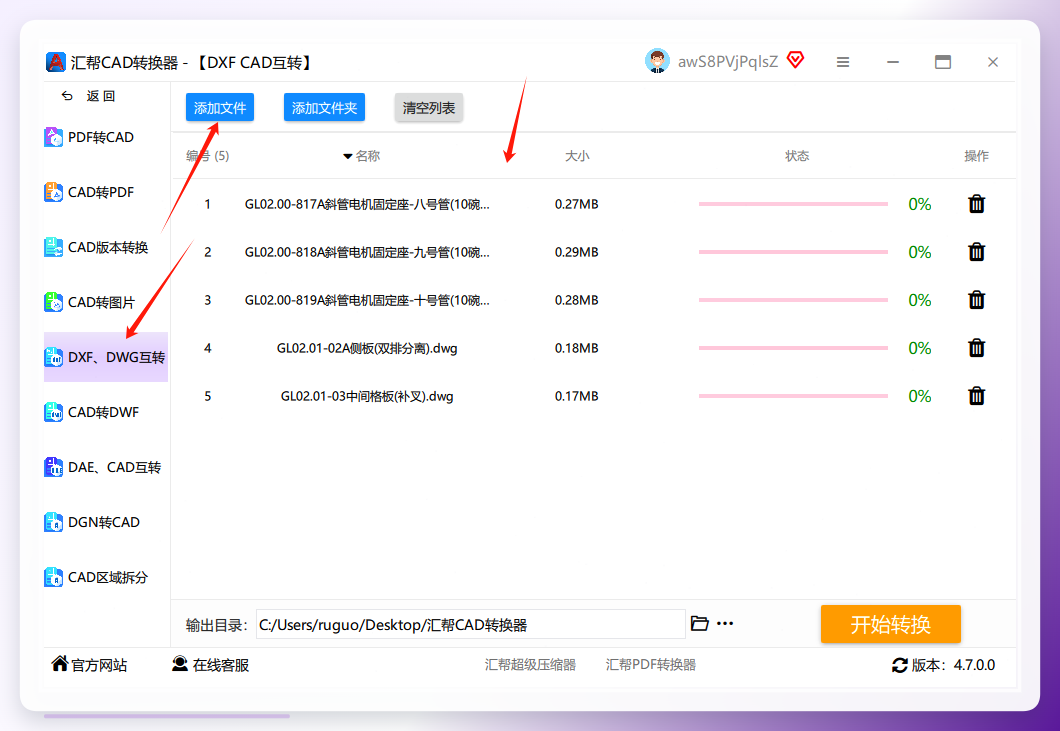Open 汇帮PDF转换器 link
The image size is (1060, 731).
tap(650, 665)
